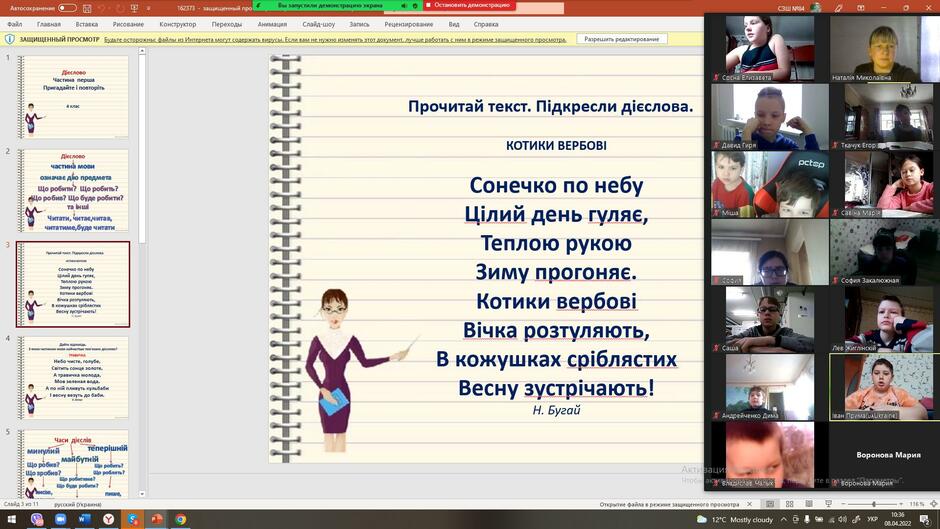Open the Слайд-шоу ribbon tab
Screen dimensions: 940x529
(x=318, y=25)
